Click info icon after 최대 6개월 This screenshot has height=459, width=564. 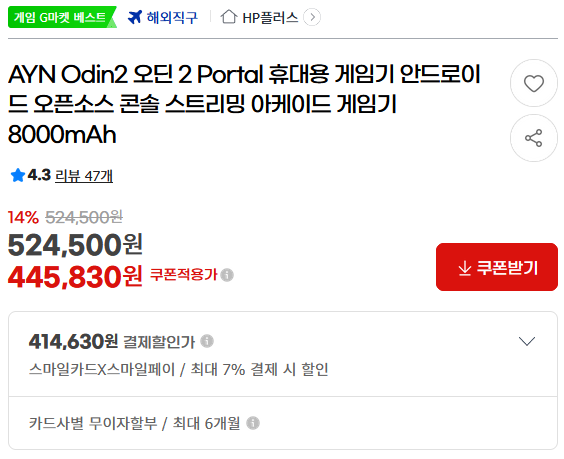[x=253, y=423]
